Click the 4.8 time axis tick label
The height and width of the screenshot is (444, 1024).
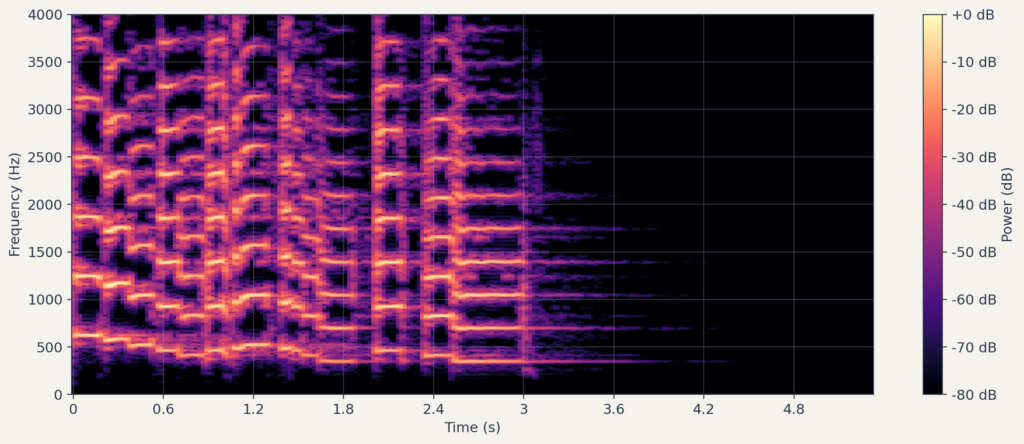[793, 409]
